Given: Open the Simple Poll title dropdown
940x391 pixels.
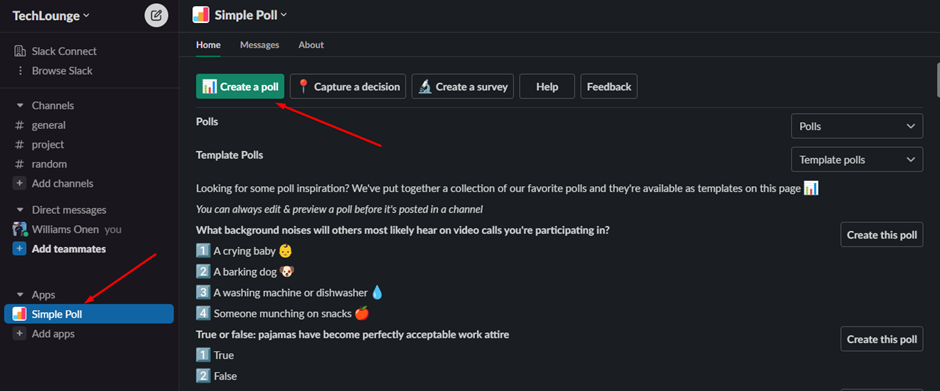Looking at the screenshot, I should point(251,15).
